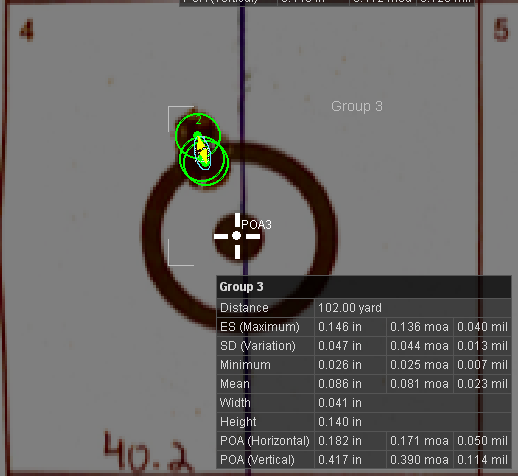
Task: Click POA Vertical value 0.417 in
Action: click(340, 460)
